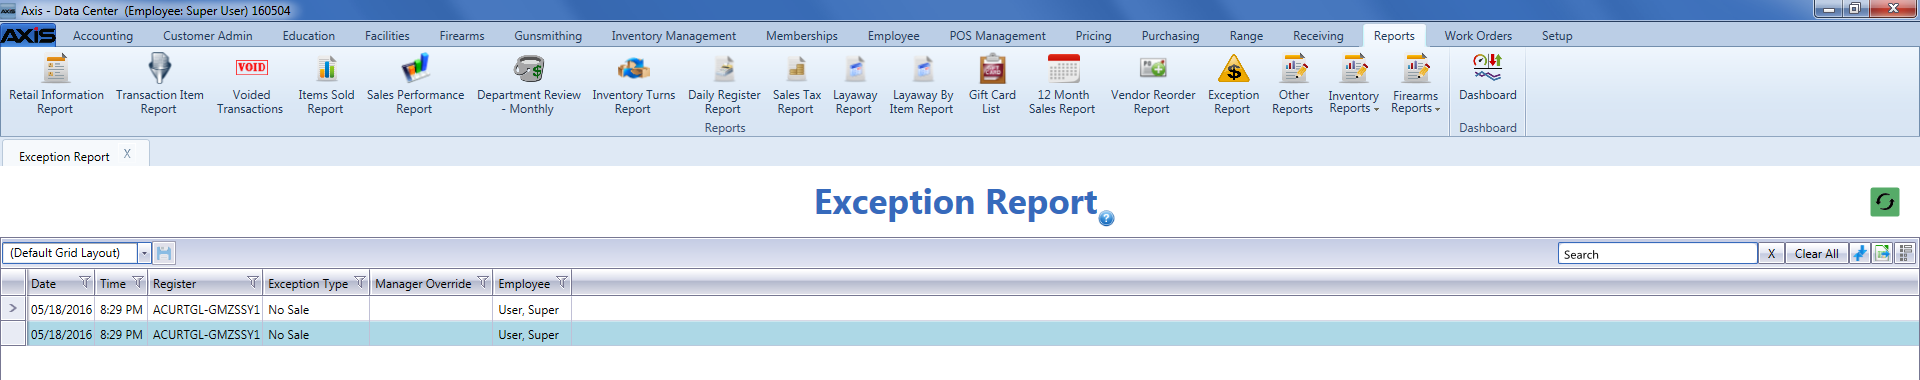Open the Employee ribbon tab
This screenshot has width=1920, height=380.
(893, 36)
